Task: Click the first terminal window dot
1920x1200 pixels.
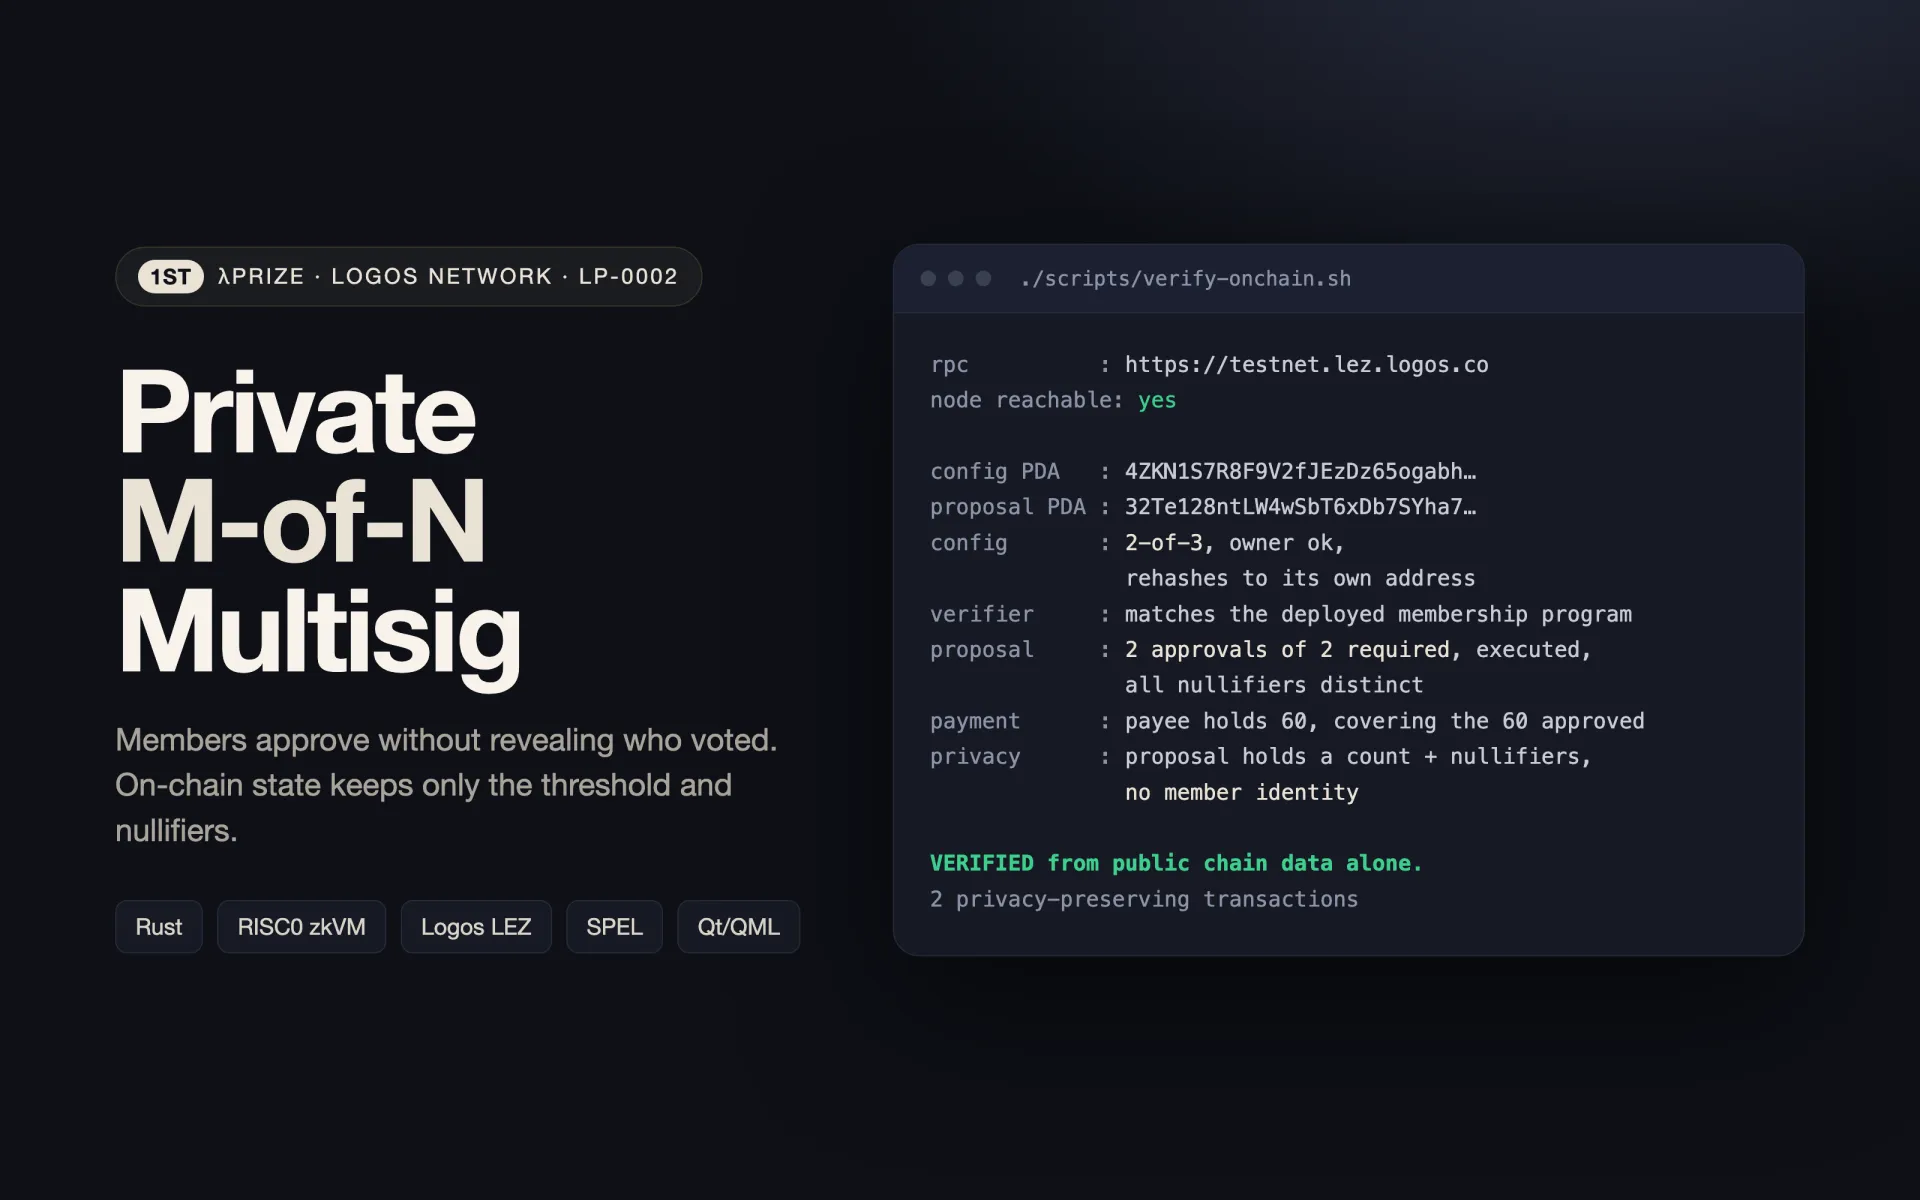Action: pyautogui.click(x=928, y=279)
